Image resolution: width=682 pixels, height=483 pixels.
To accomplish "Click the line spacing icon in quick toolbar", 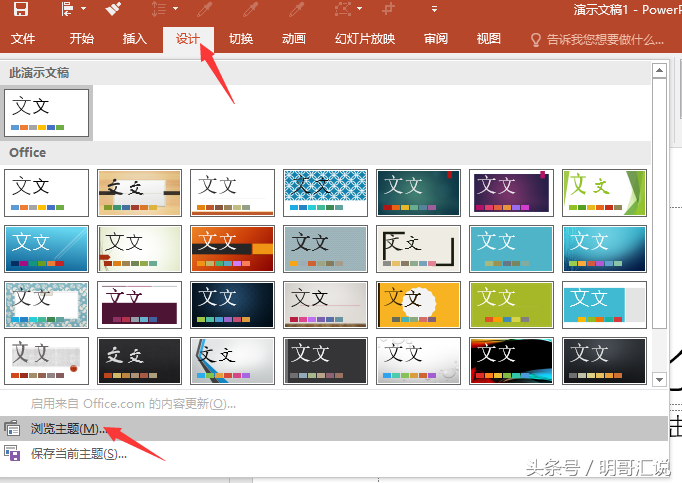I will [x=159, y=9].
